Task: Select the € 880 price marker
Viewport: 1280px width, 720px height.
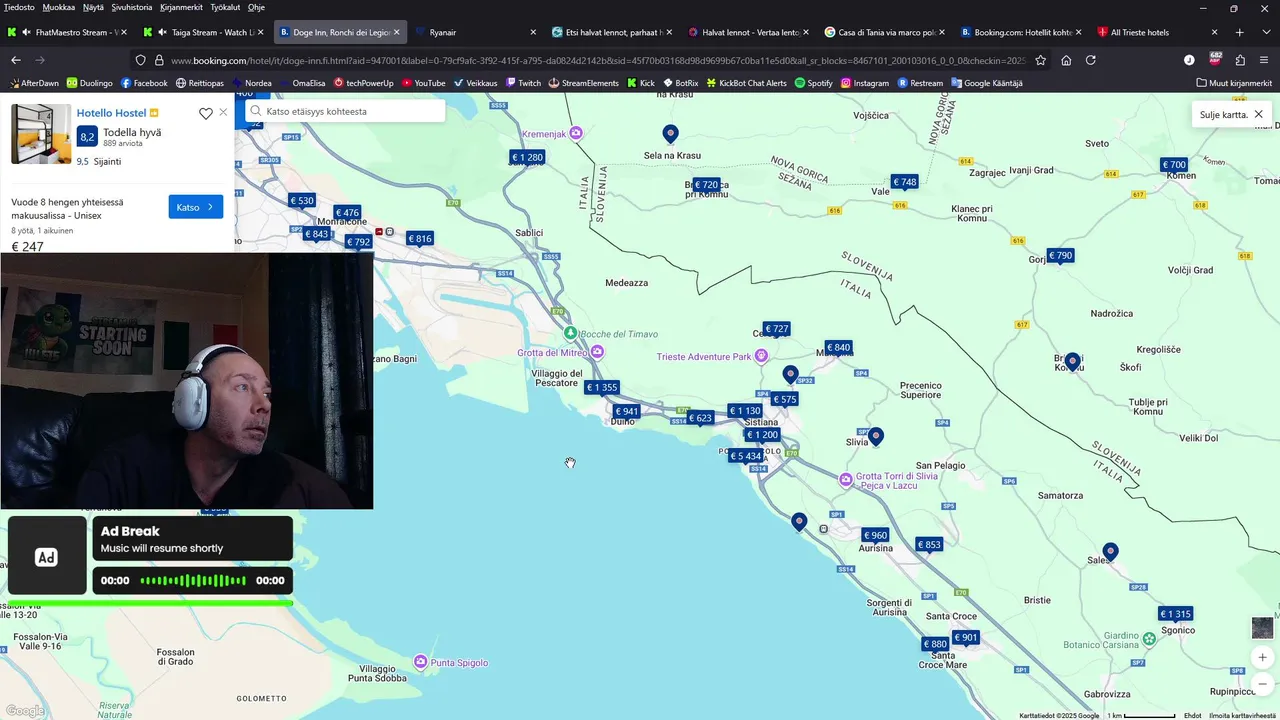Action: tap(935, 644)
